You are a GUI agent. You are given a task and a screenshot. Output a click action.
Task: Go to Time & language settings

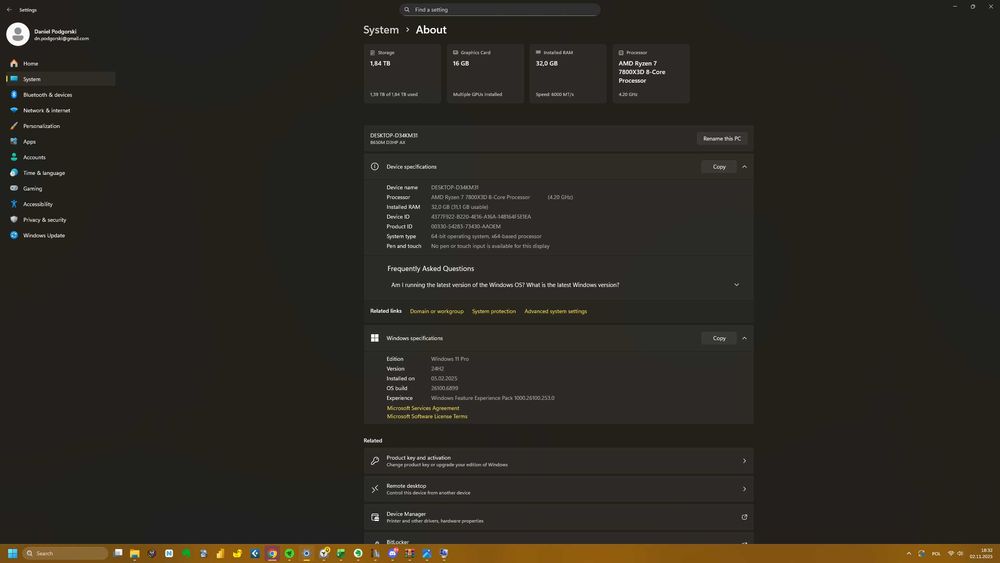43,173
